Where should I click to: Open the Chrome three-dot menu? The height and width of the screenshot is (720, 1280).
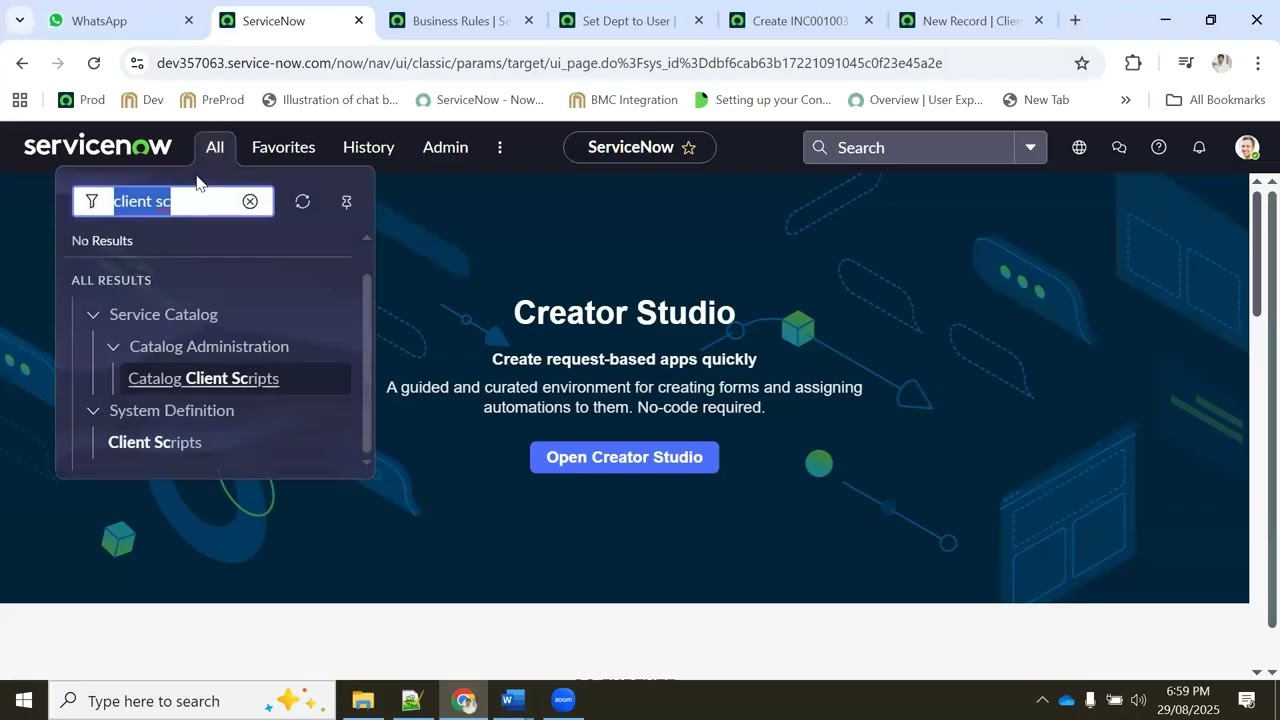[1257, 63]
